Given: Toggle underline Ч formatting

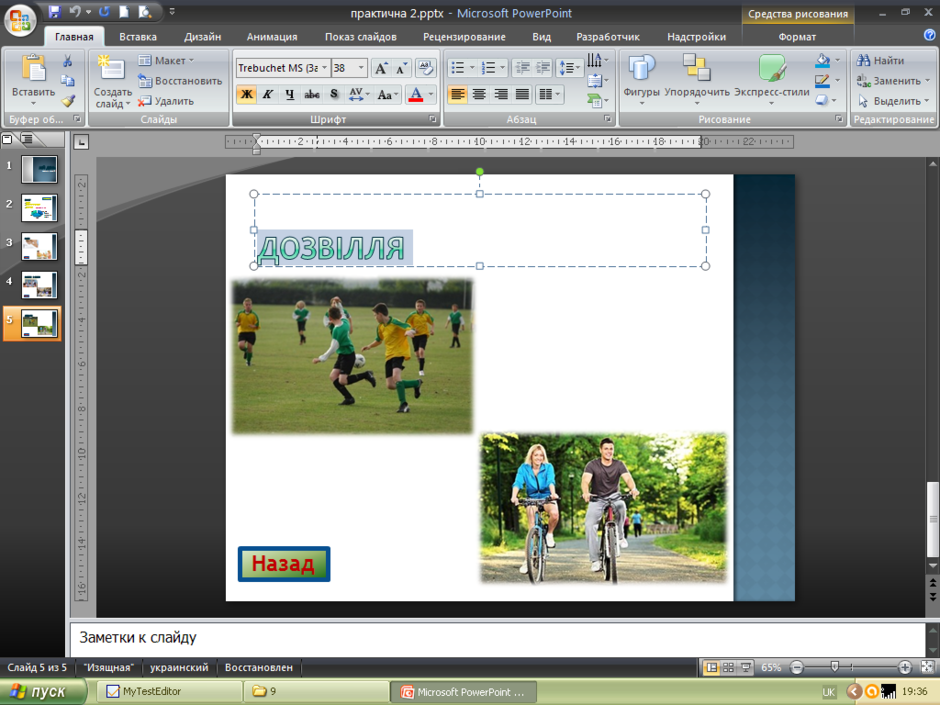Looking at the screenshot, I should (x=290, y=94).
